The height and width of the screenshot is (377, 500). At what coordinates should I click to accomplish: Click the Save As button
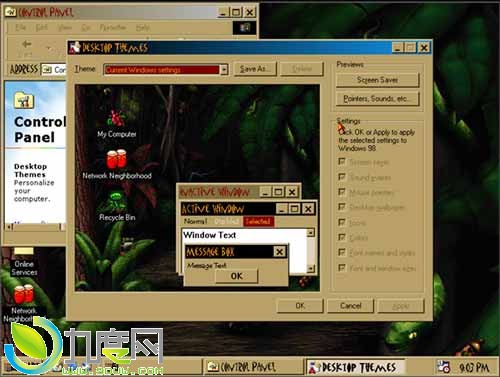click(255, 69)
